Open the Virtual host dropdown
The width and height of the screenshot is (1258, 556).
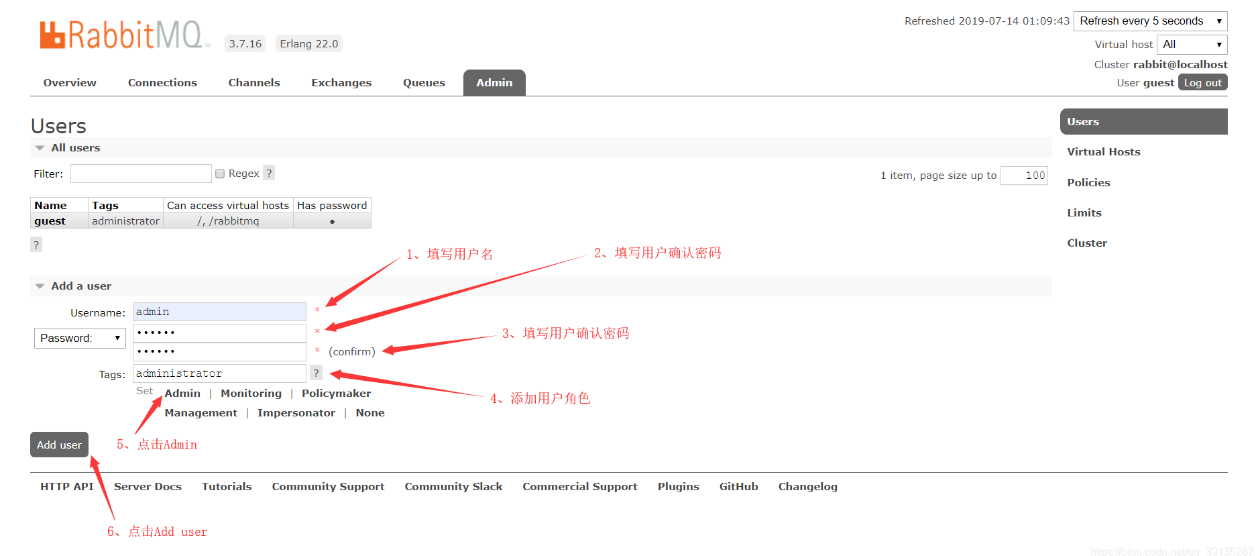pyautogui.click(x=1191, y=44)
